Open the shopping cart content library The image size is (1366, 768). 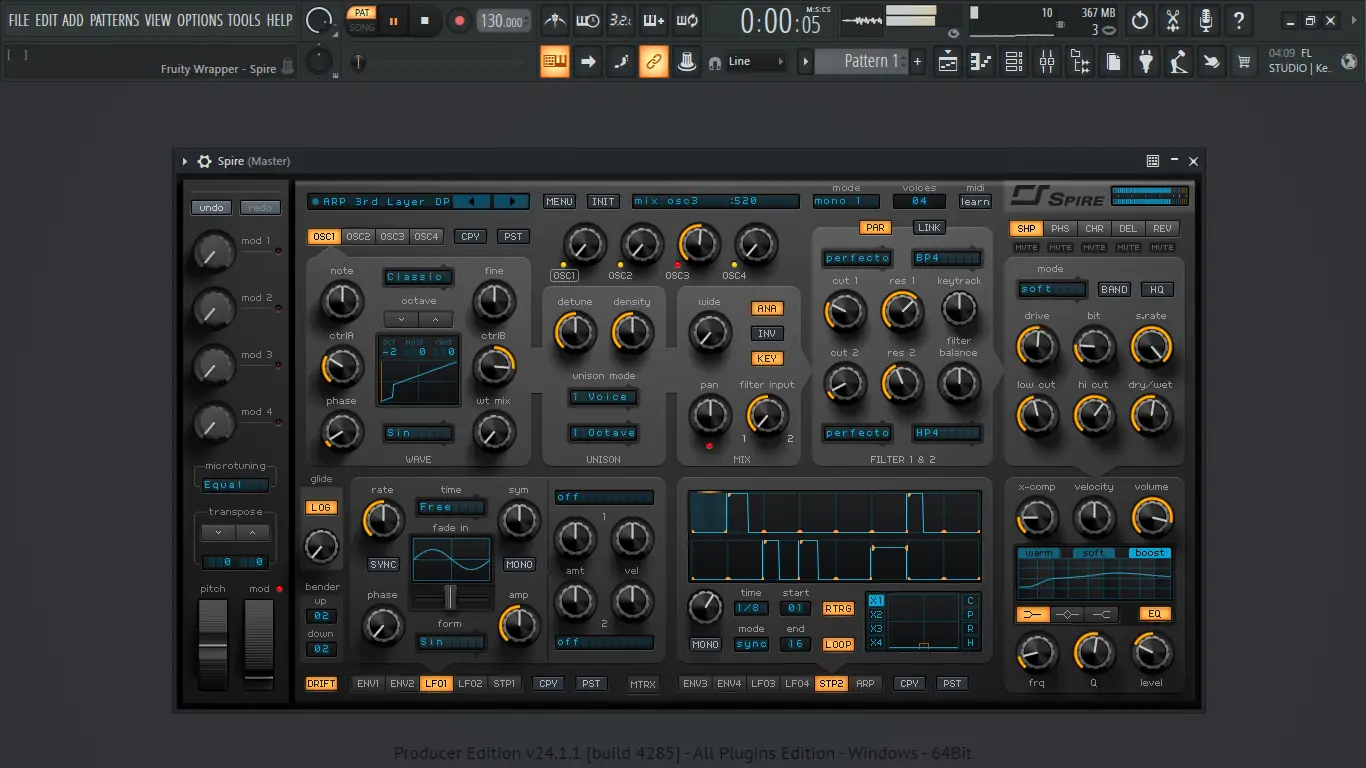click(1244, 62)
